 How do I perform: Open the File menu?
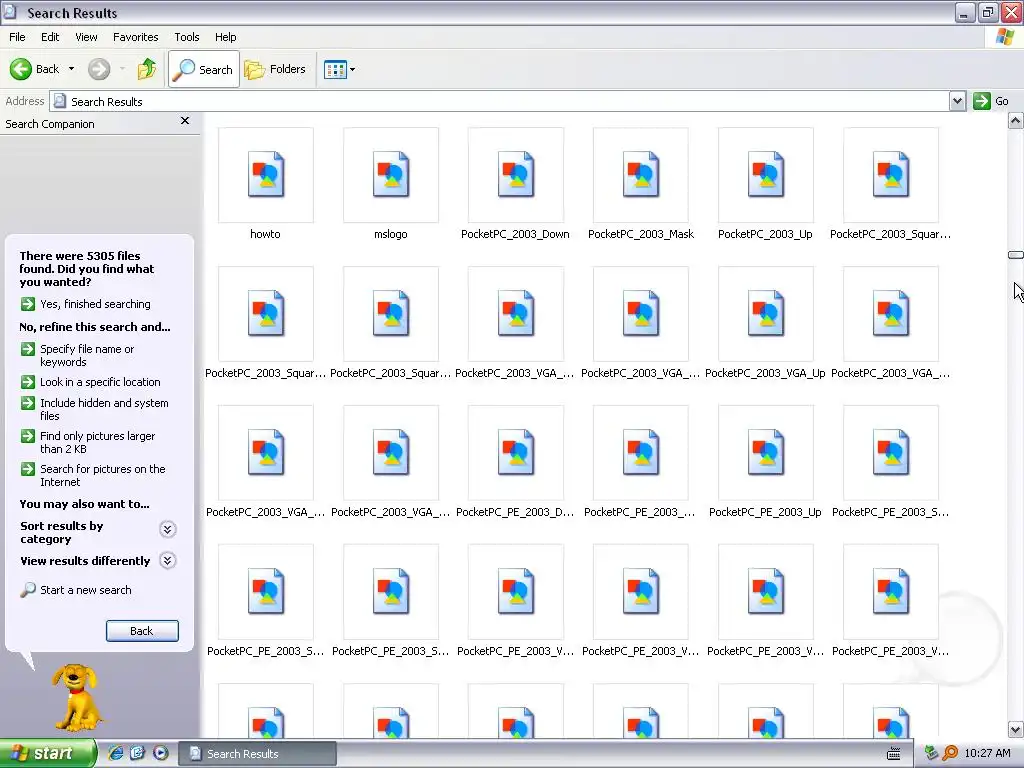click(17, 37)
